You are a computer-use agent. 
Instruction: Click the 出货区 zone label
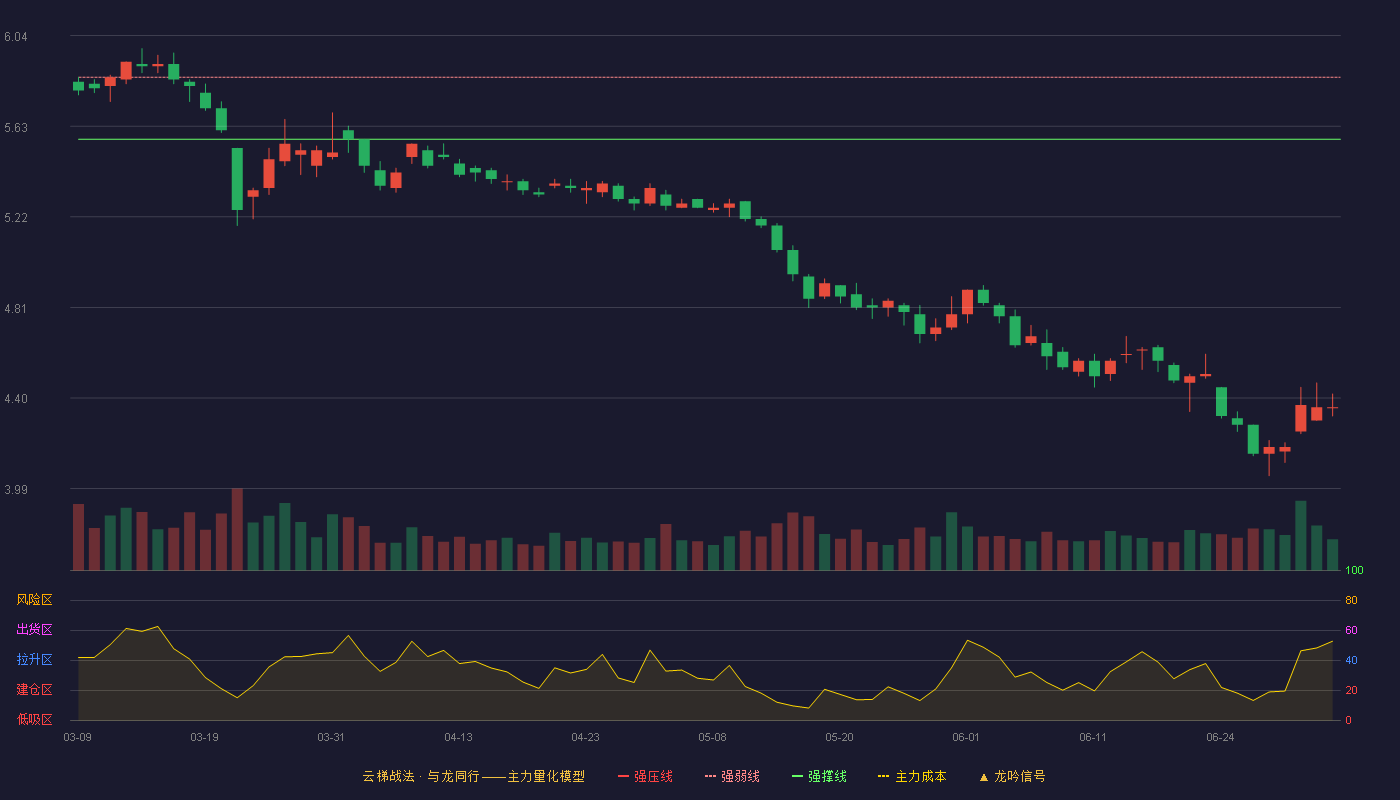[34, 630]
